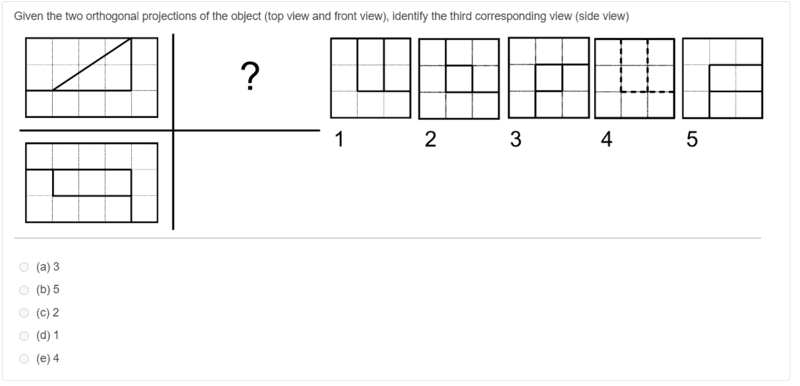This screenshot has width=800, height=386.
Task: Select radio button for option (d) 1
Action: pyautogui.click(x=23, y=336)
